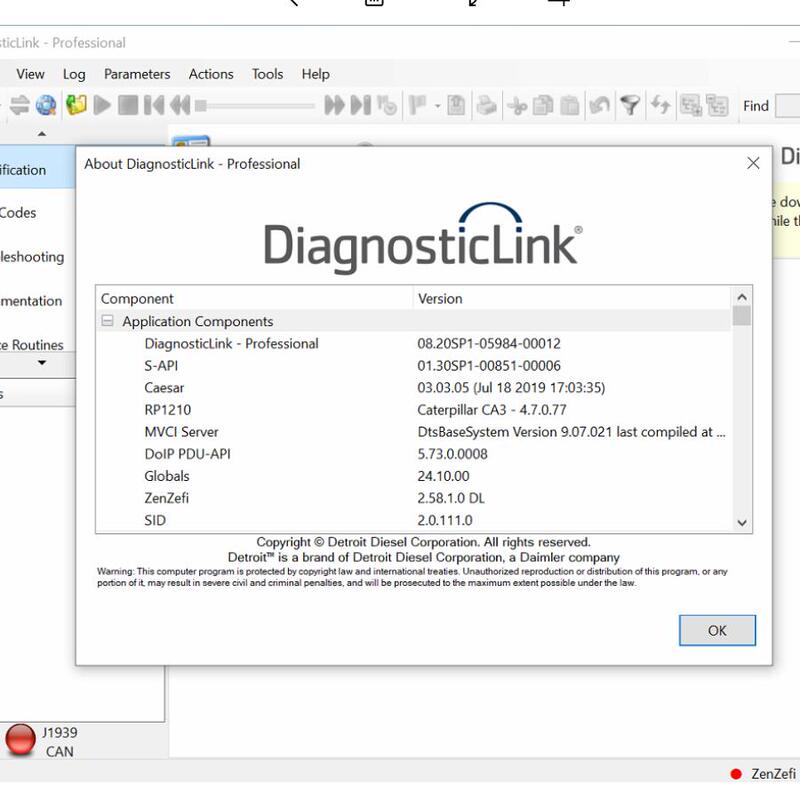Select the SID component row
Viewport: 800px width, 800px height.
coord(413,520)
